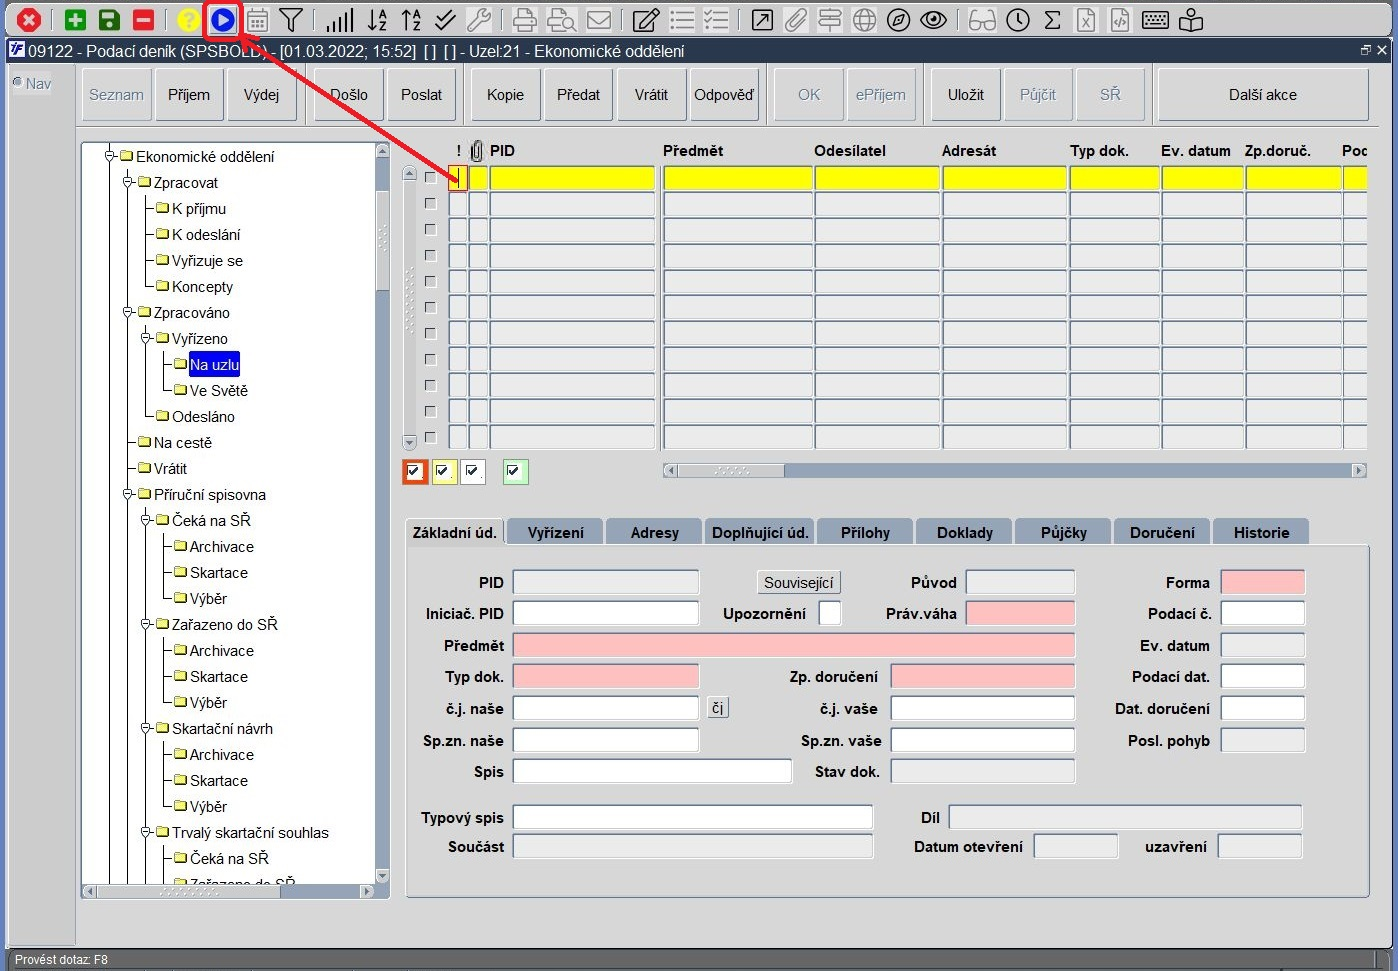
Task: Toggle the red-framed filter checkbox
Action: 414,471
